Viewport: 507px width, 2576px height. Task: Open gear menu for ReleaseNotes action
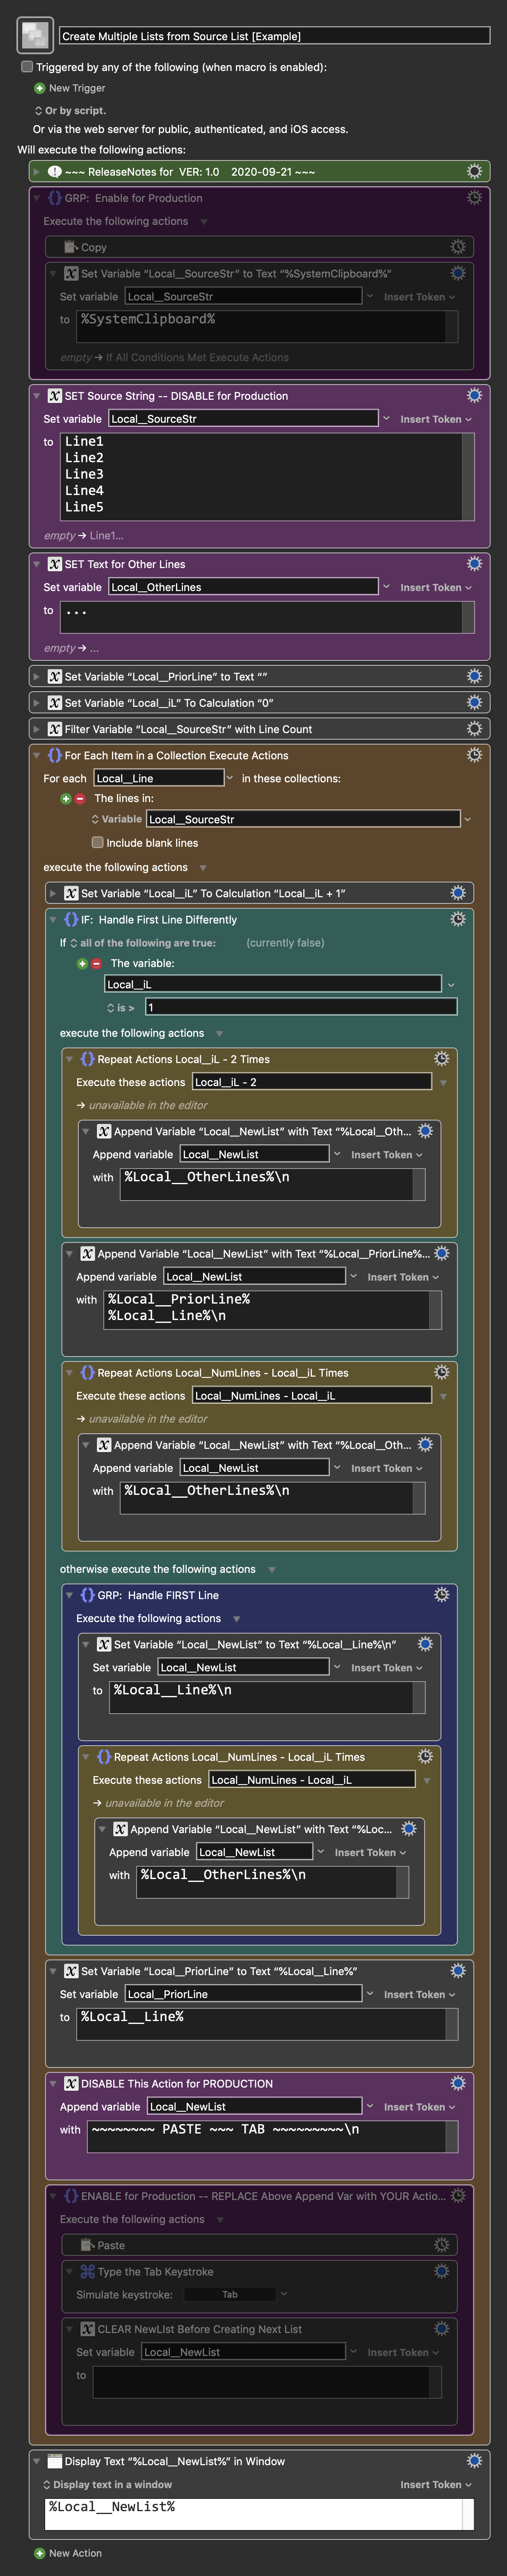[474, 172]
